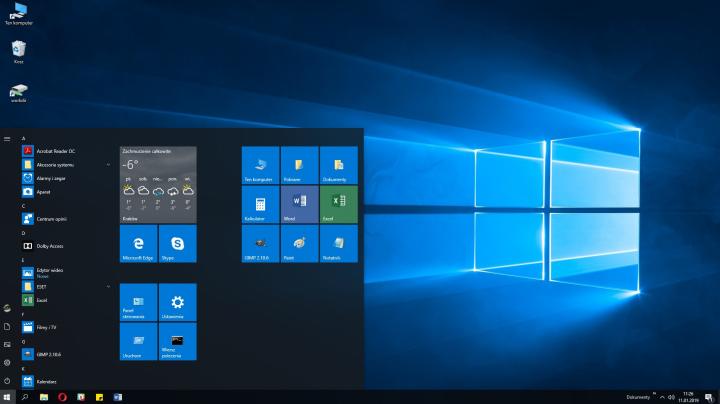Open the GIMP 2.10.6 tile

[260, 244]
